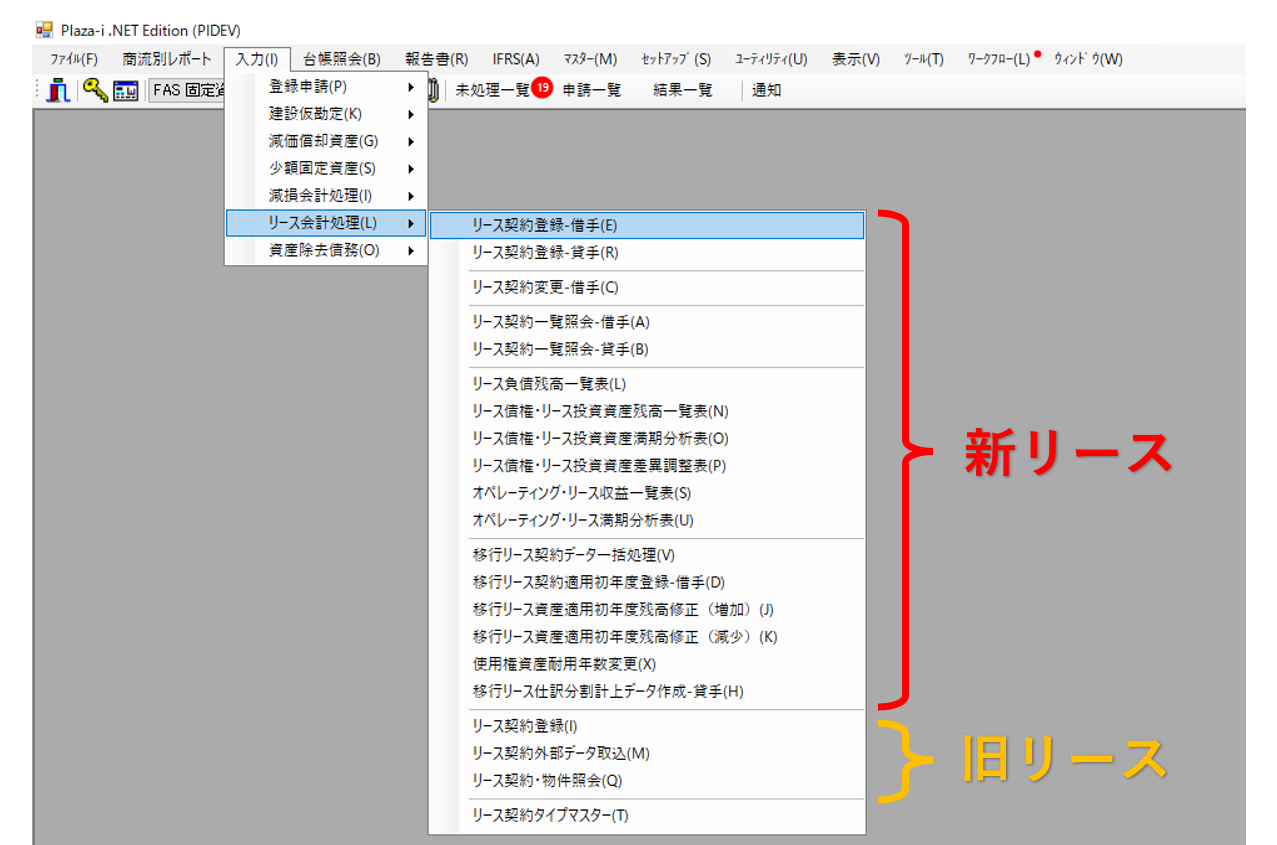
Task: Open the FAS 固定資産 module selector
Action: (186, 90)
